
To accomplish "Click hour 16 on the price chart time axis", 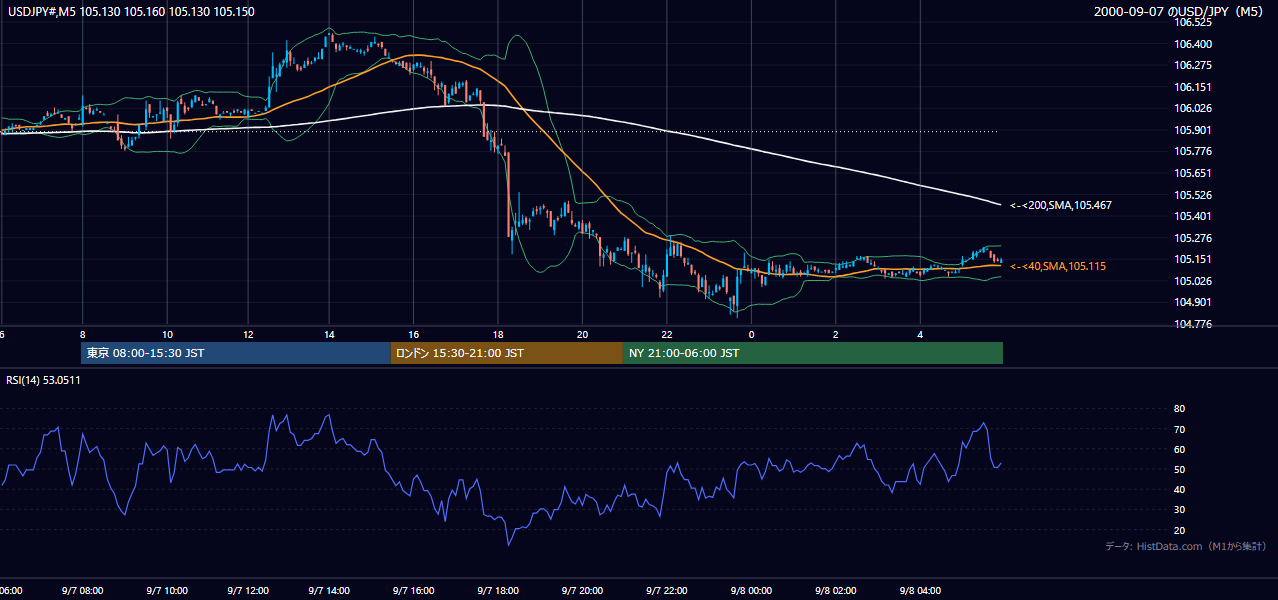I will pyautogui.click(x=413, y=335).
